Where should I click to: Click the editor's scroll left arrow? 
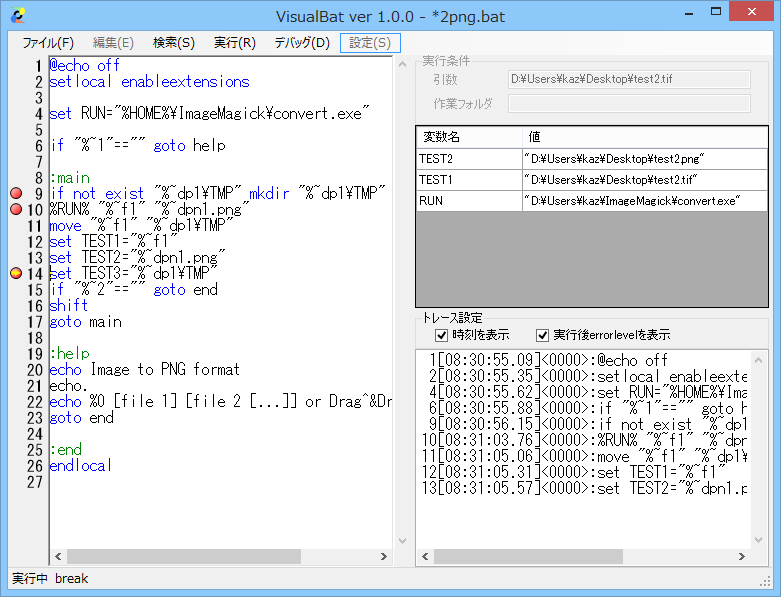58,556
